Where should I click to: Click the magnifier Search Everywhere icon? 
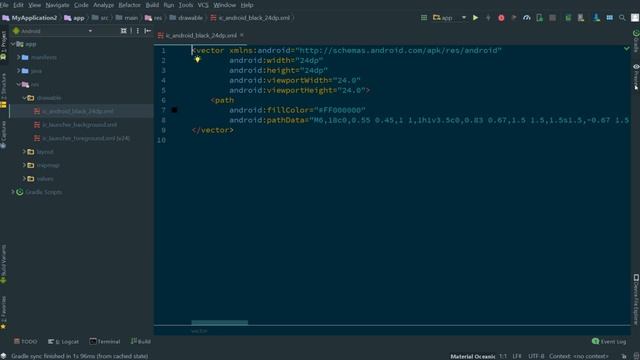click(x=622, y=18)
